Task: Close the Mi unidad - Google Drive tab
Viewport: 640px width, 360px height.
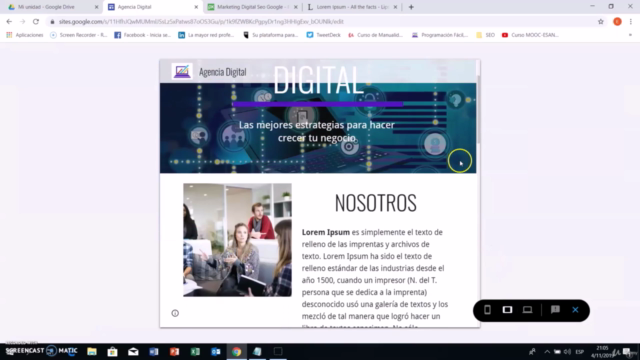Action: [97, 7]
